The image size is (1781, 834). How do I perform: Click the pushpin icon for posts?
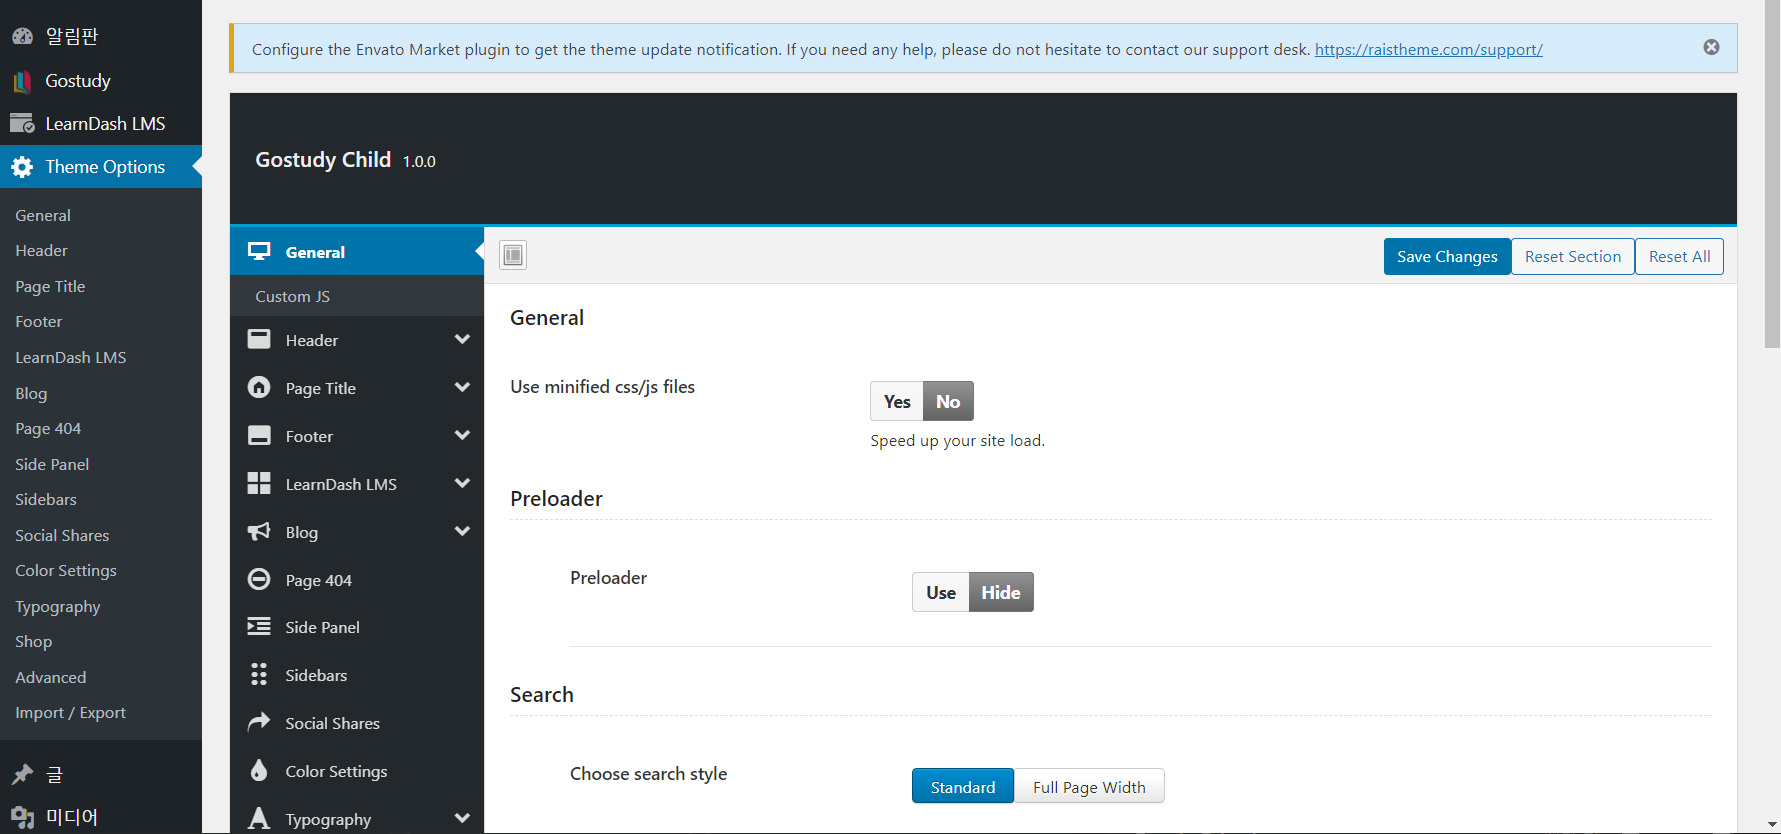(22, 774)
